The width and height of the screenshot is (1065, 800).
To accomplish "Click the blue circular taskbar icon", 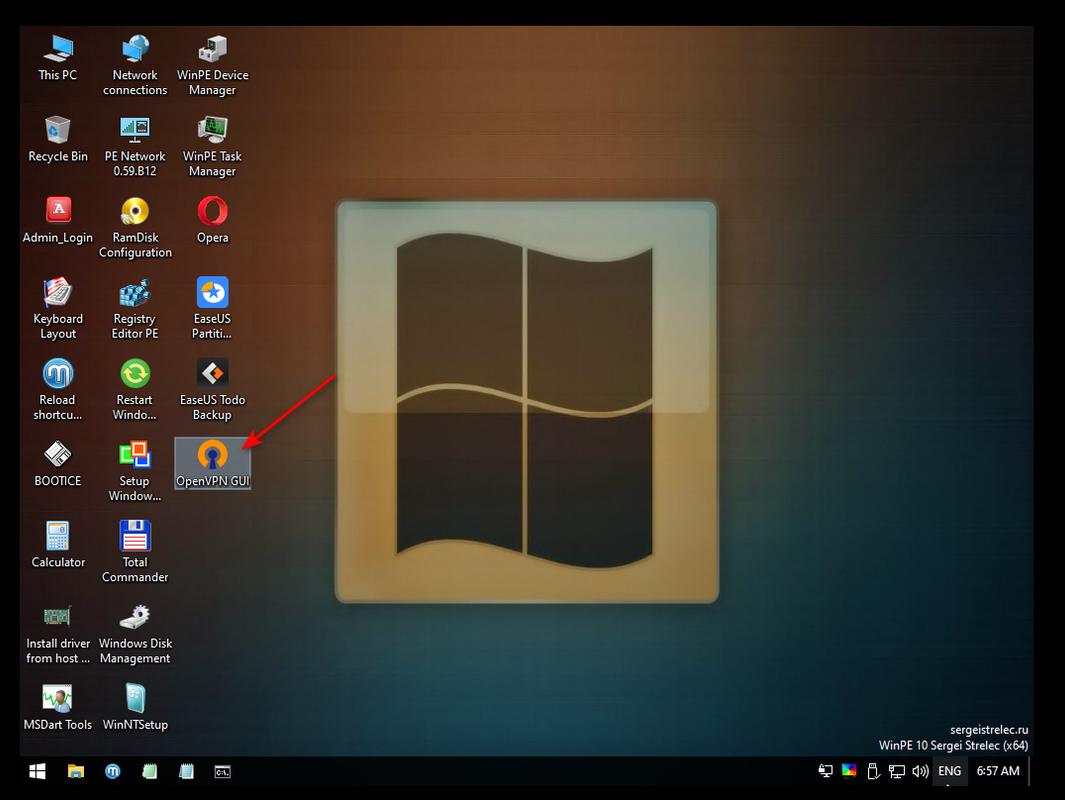I will click(x=113, y=771).
